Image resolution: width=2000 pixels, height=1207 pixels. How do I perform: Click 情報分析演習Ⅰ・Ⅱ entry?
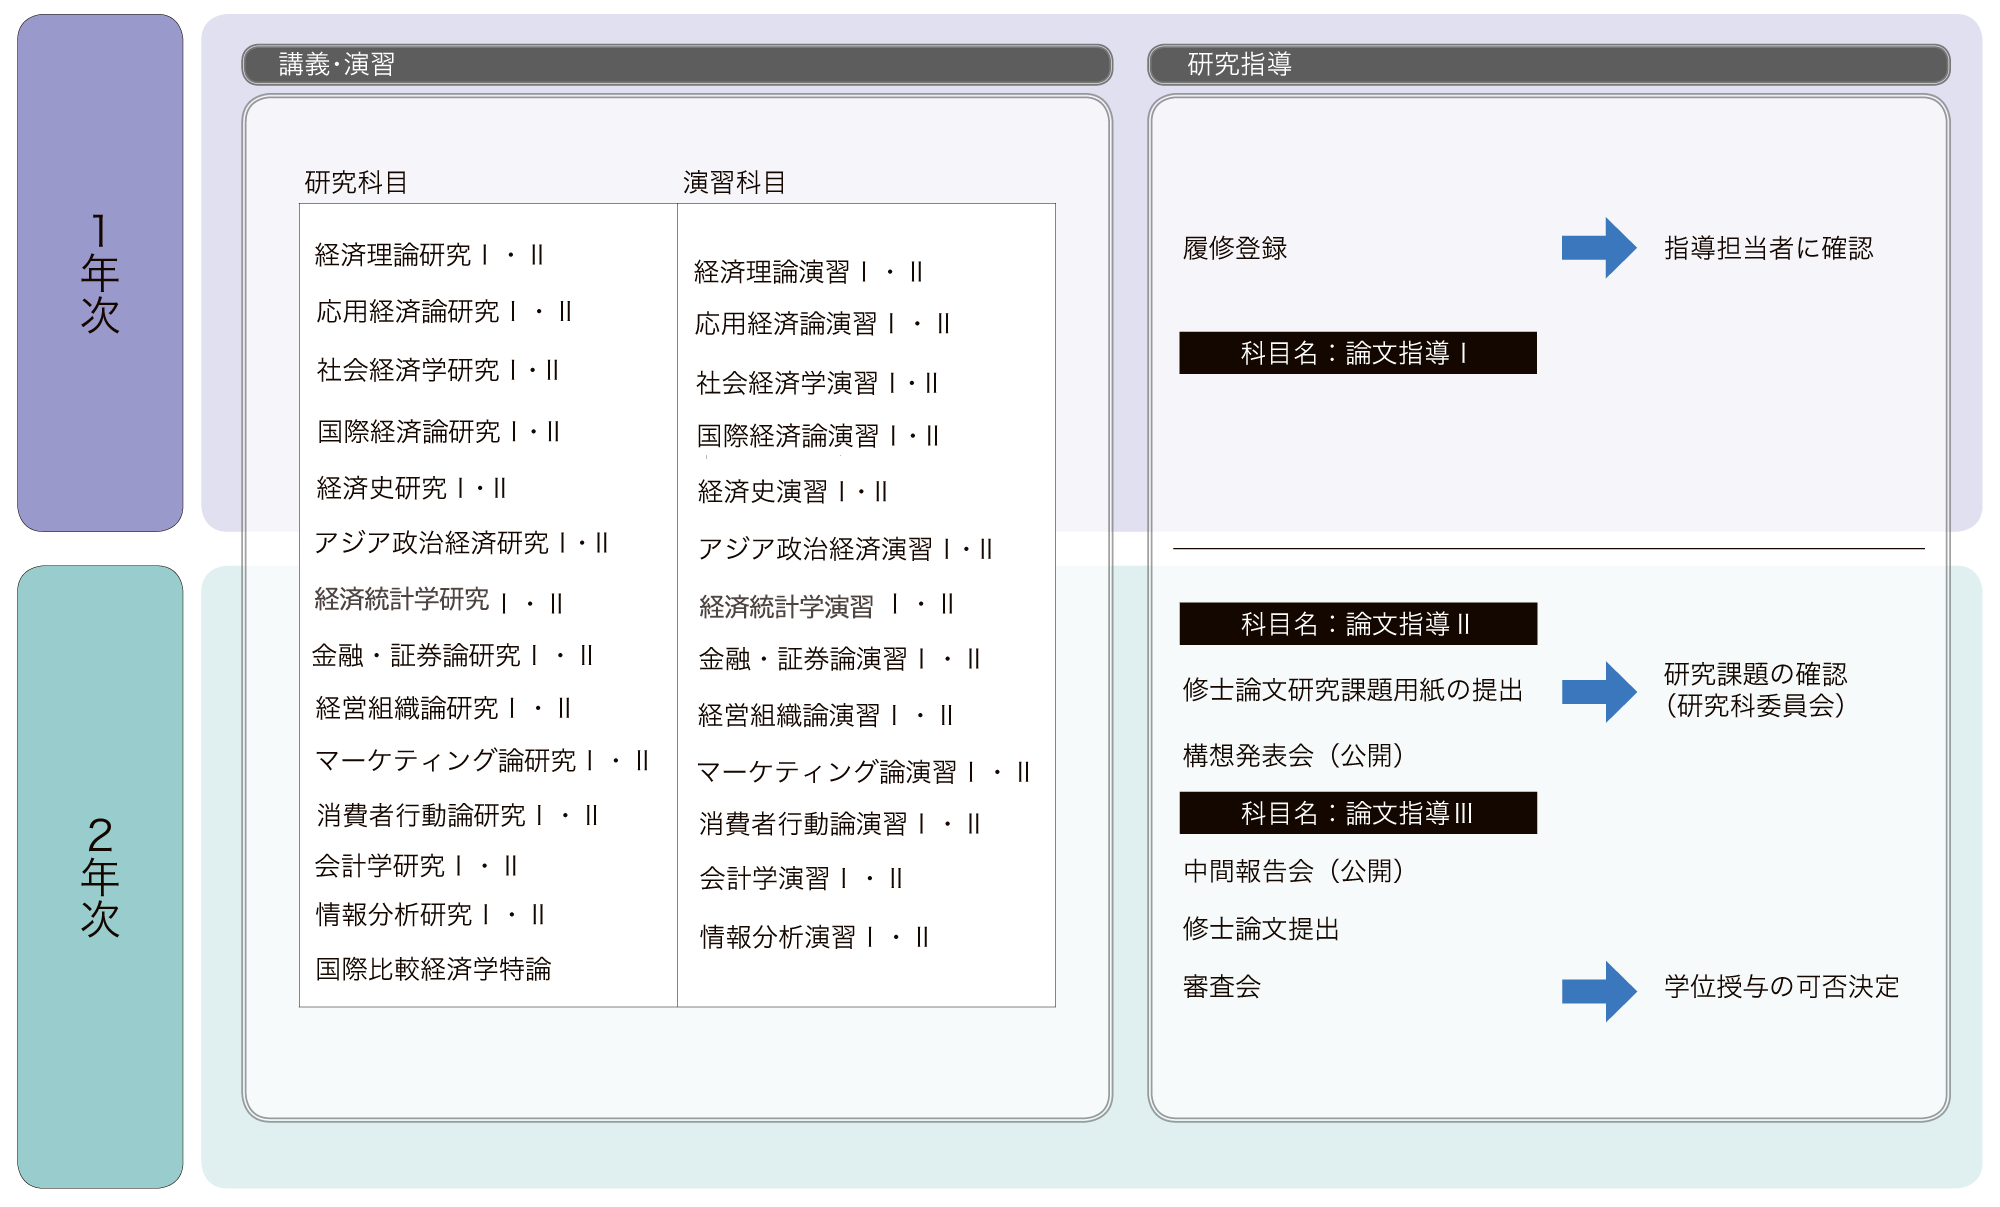click(814, 937)
